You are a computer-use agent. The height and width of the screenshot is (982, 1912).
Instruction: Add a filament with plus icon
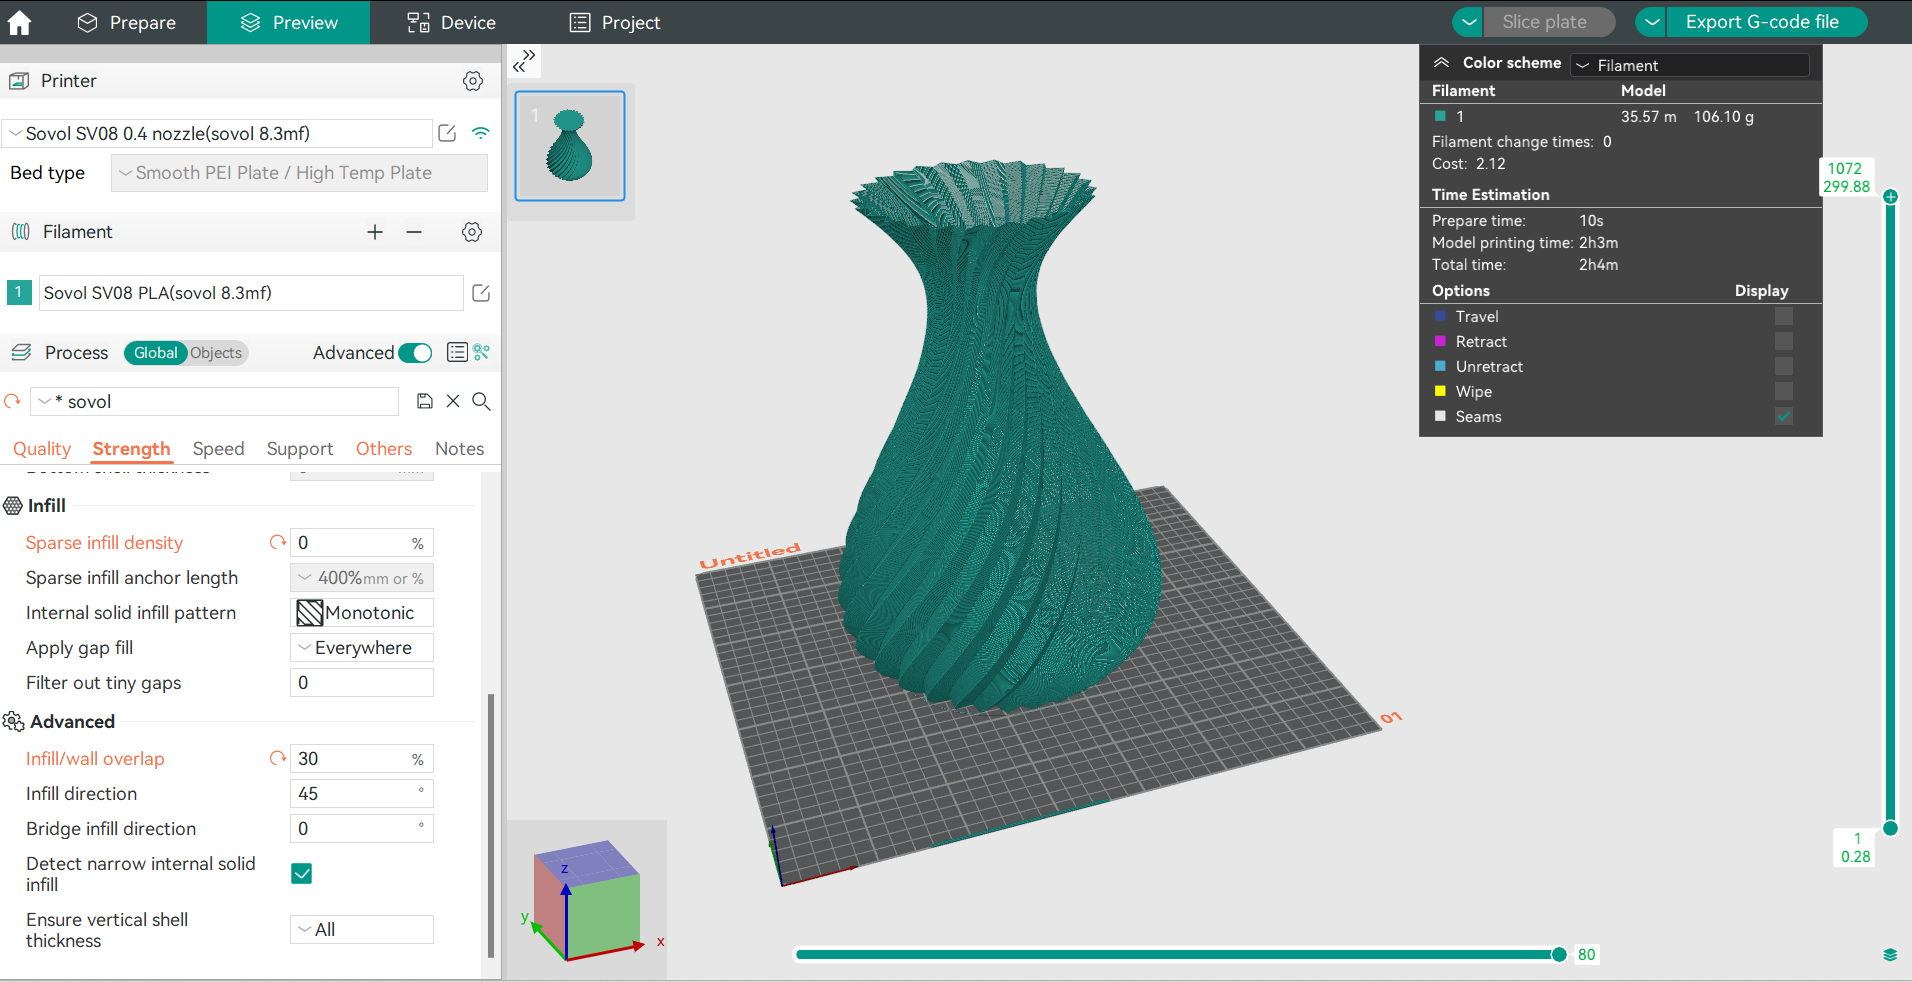point(375,232)
